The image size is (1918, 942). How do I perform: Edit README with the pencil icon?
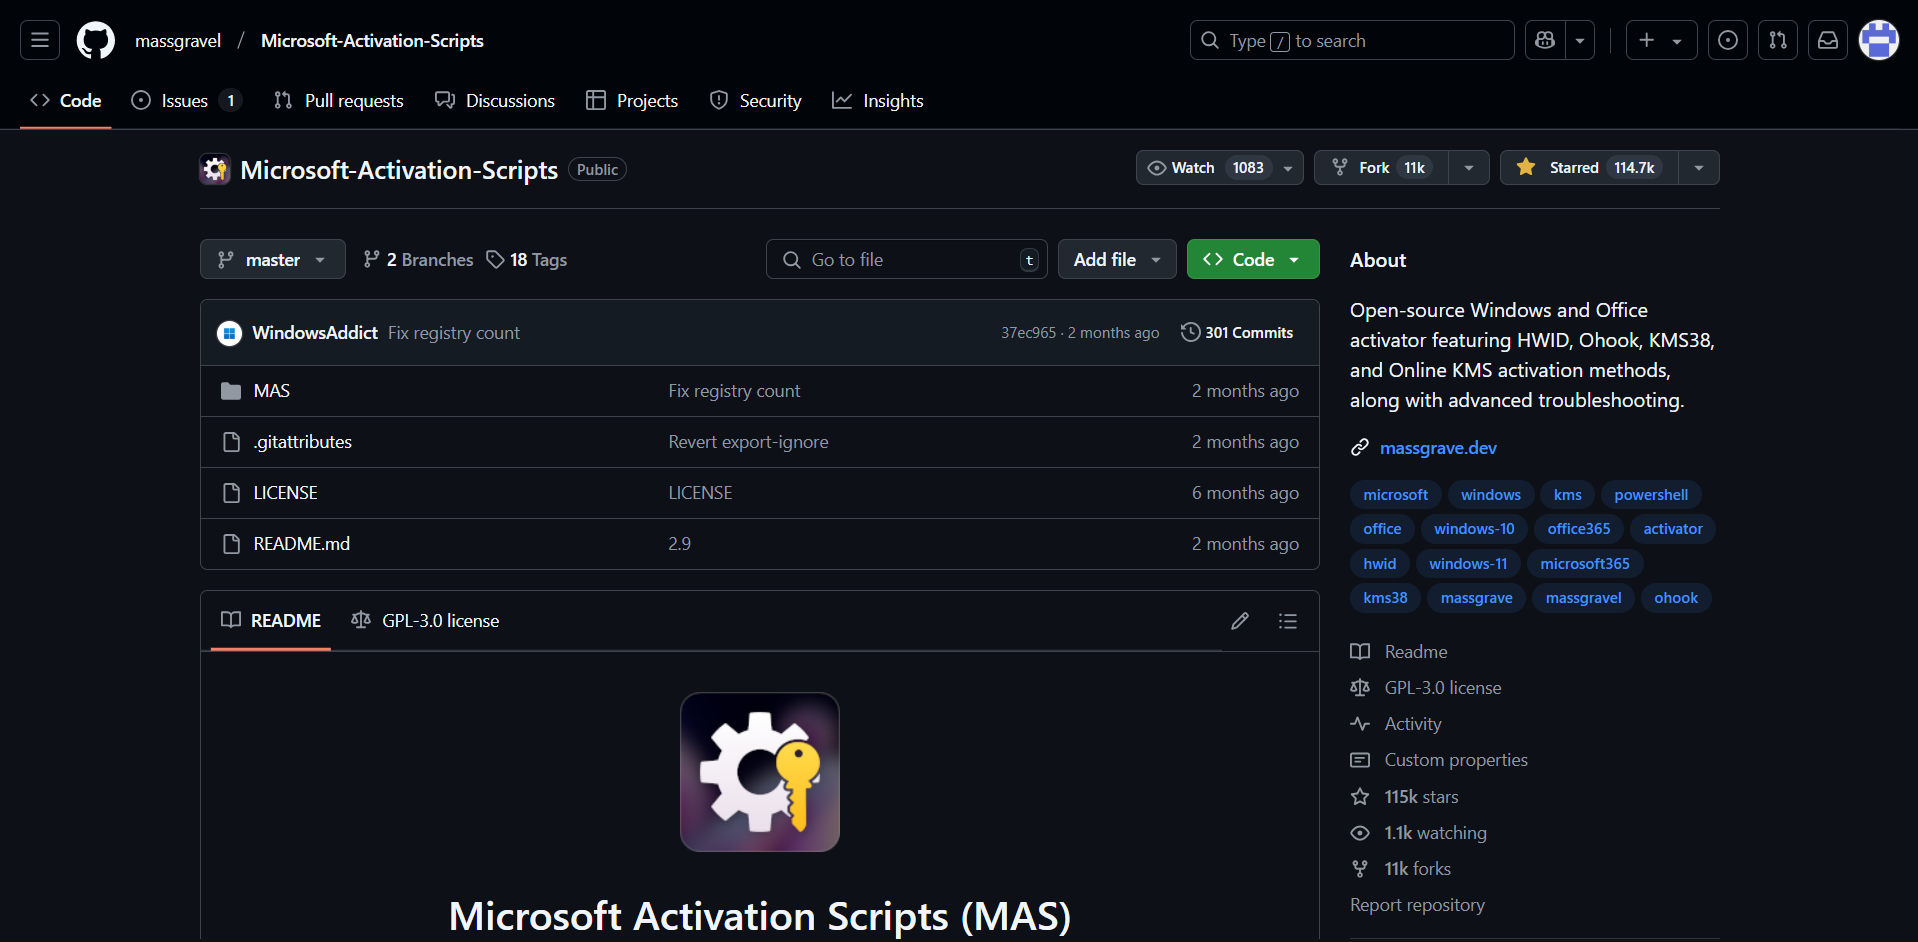point(1240,621)
